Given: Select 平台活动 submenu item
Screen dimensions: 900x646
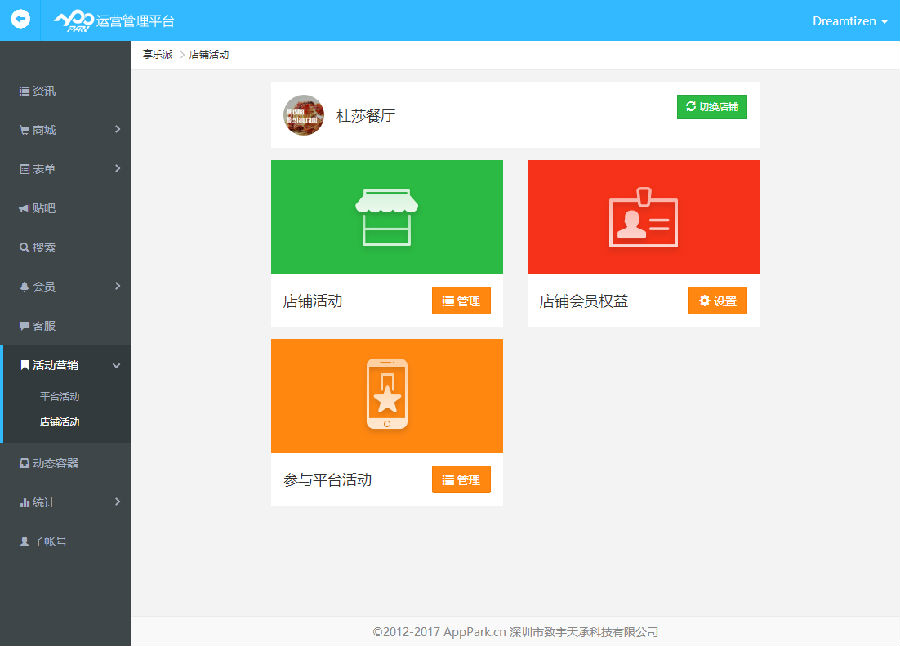Looking at the screenshot, I should 59,397.
